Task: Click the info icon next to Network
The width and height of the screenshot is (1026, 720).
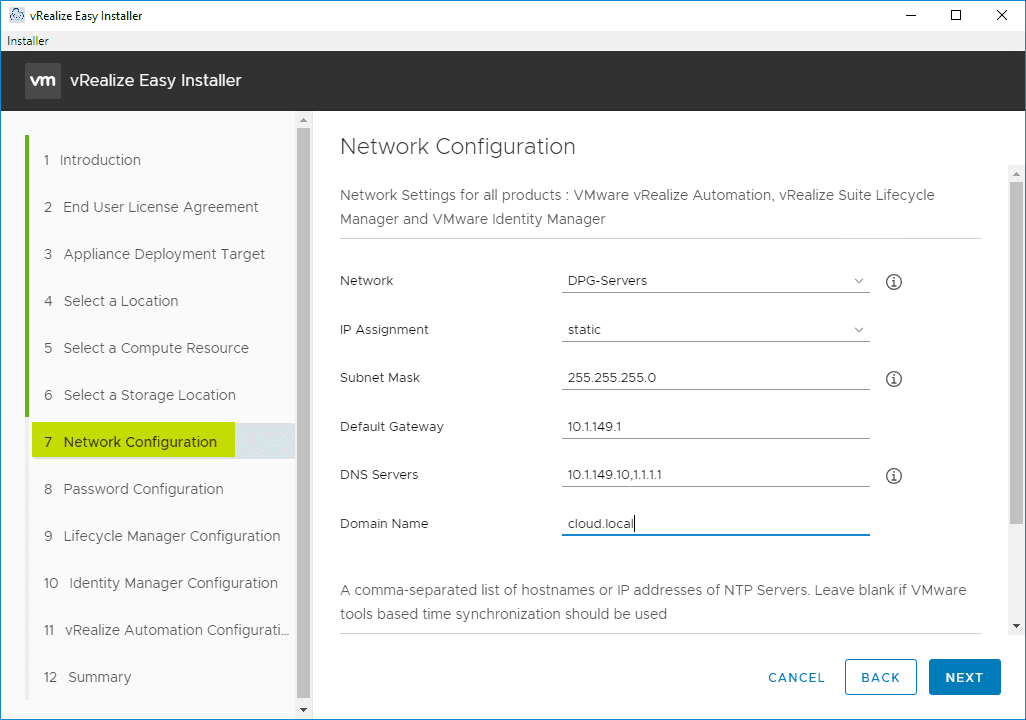Action: coord(894,282)
